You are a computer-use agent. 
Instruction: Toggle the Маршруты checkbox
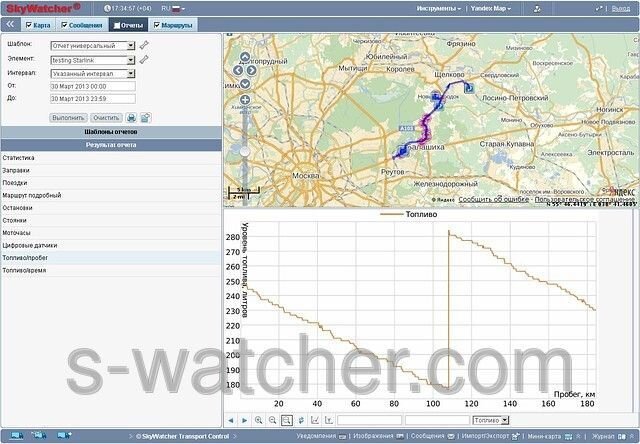tap(156, 24)
